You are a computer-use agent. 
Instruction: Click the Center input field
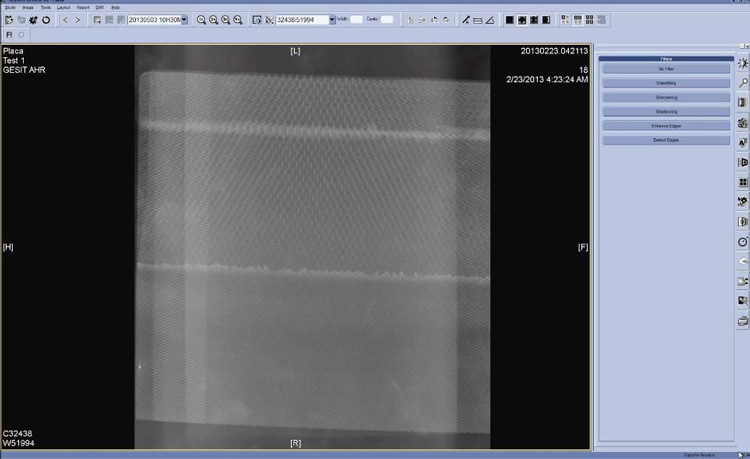(387, 19)
